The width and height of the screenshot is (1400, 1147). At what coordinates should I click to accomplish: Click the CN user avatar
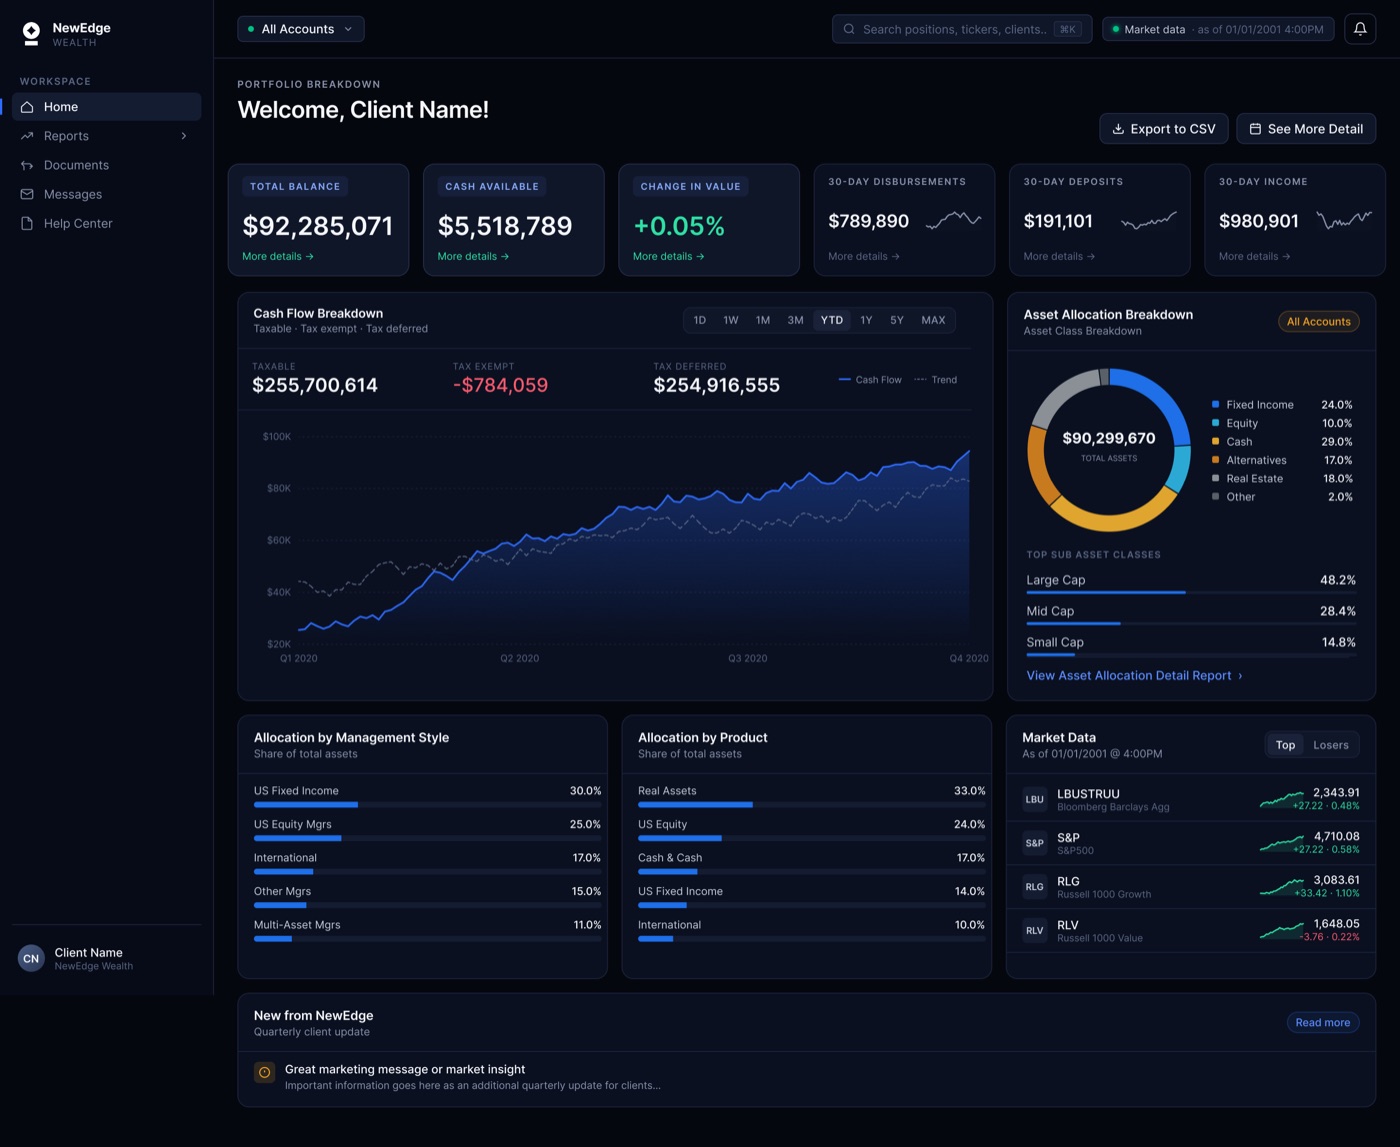click(x=31, y=958)
